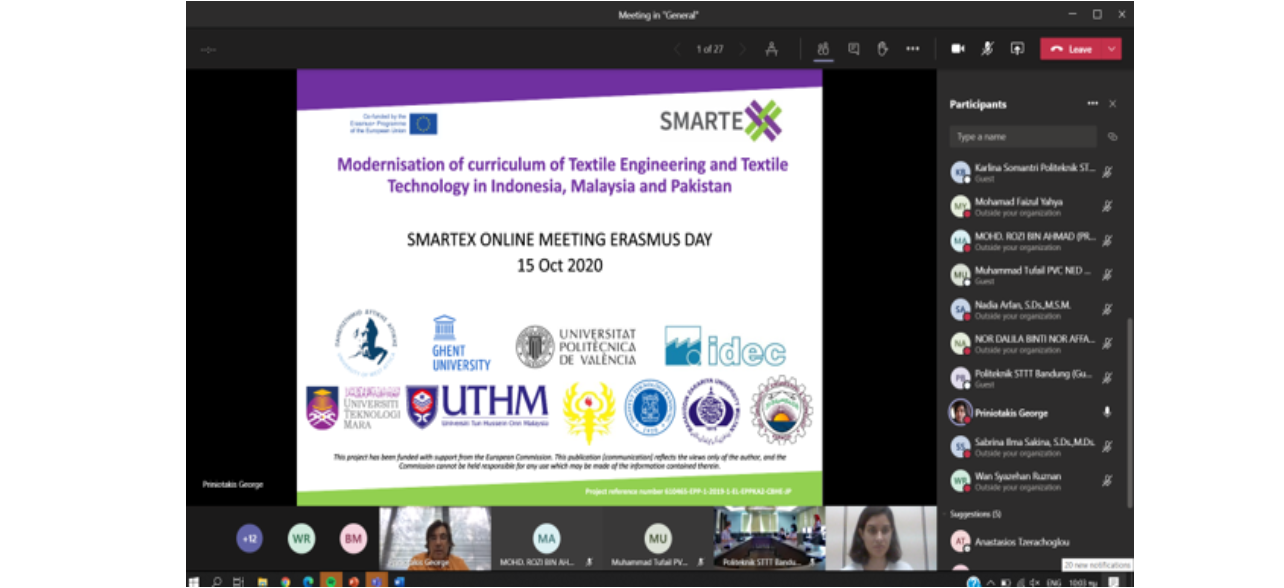This screenshot has width=1284, height=588.
Task: Click the 20 new notifications tooltip
Action: click(1097, 565)
